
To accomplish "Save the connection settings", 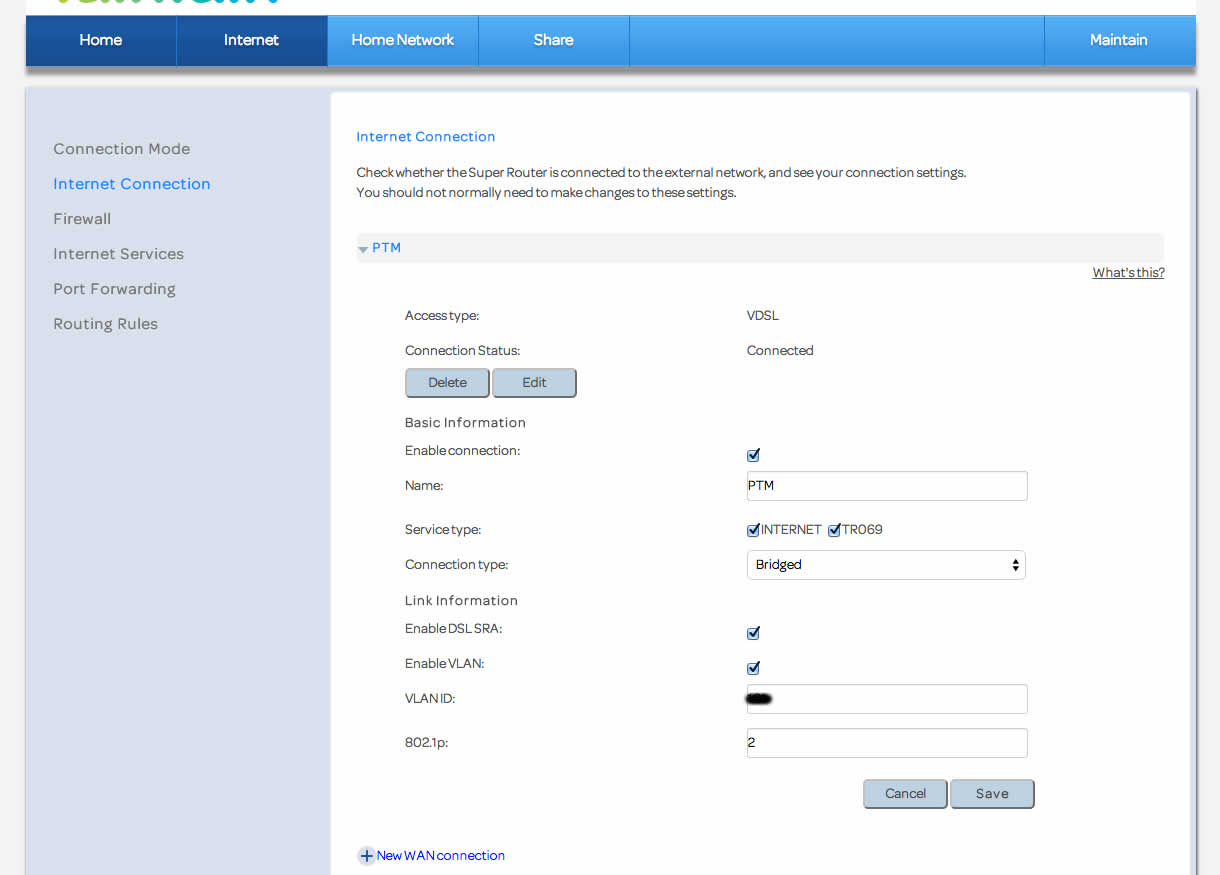I will (x=992, y=794).
